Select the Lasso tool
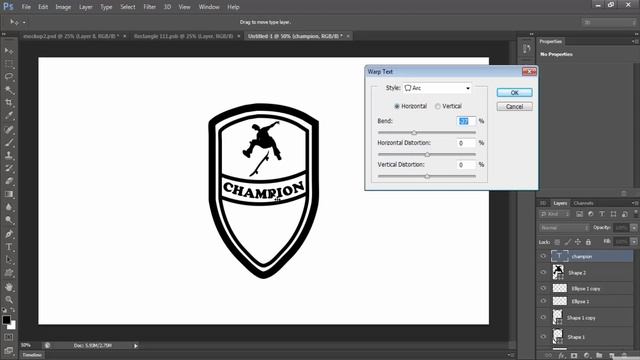The width and height of the screenshot is (640, 360). pyautogui.click(x=9, y=77)
